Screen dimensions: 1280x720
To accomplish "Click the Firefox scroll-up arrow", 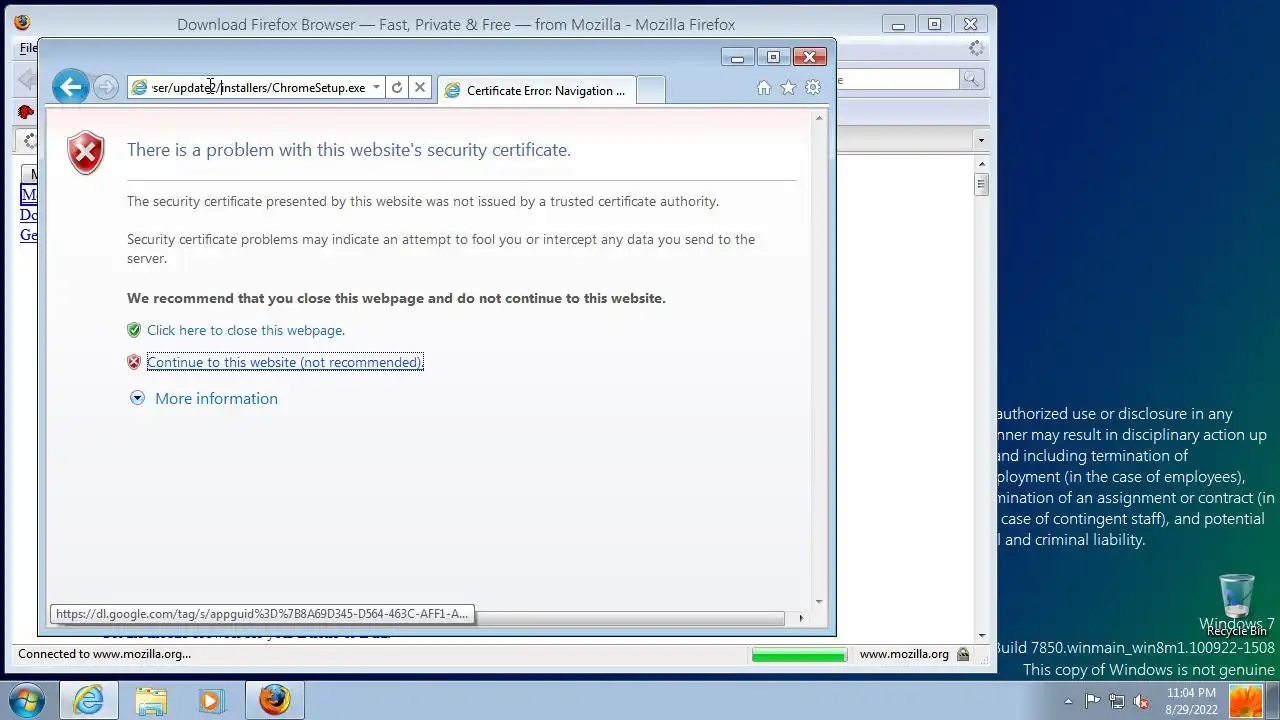I will (982, 164).
